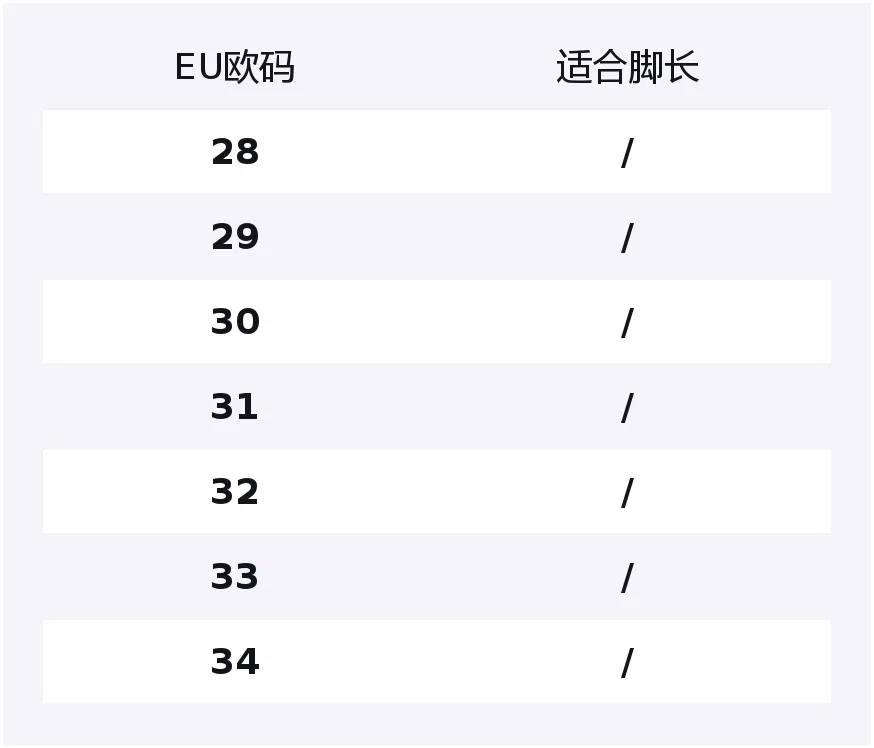Click the EU text in the header
The image size is (874, 748).
199,67
